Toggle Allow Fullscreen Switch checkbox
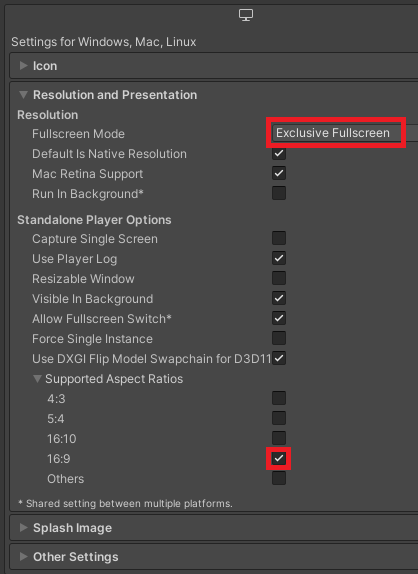The width and height of the screenshot is (418, 574). [279, 318]
